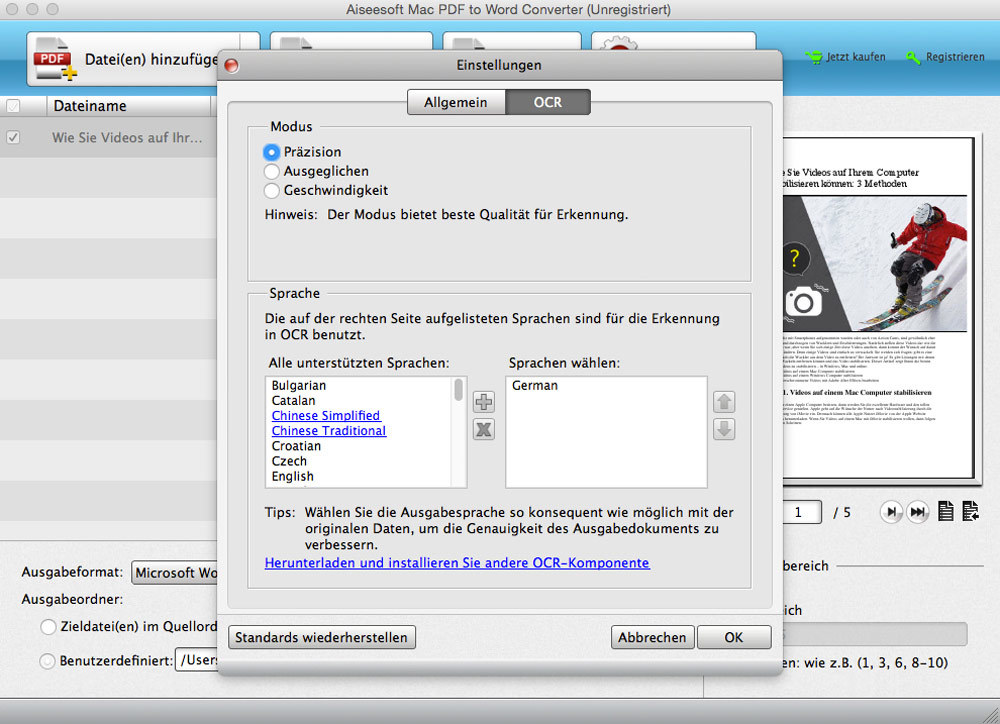The height and width of the screenshot is (724, 1000).
Task: Click the Registrieren link
Action: [945, 57]
